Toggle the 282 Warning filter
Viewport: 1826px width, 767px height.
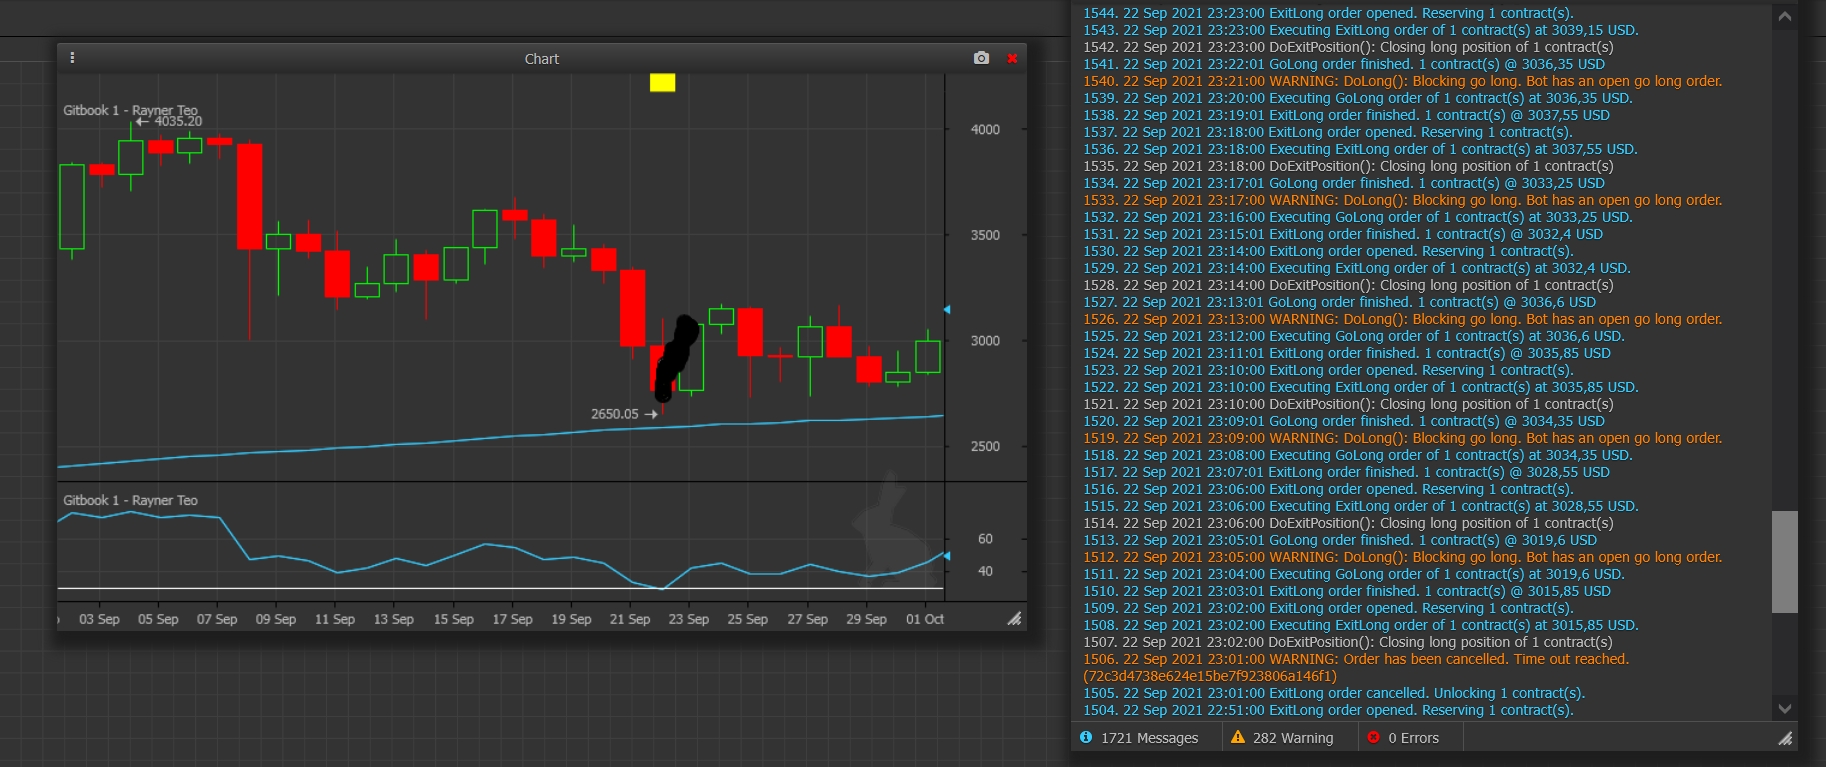pos(1282,738)
